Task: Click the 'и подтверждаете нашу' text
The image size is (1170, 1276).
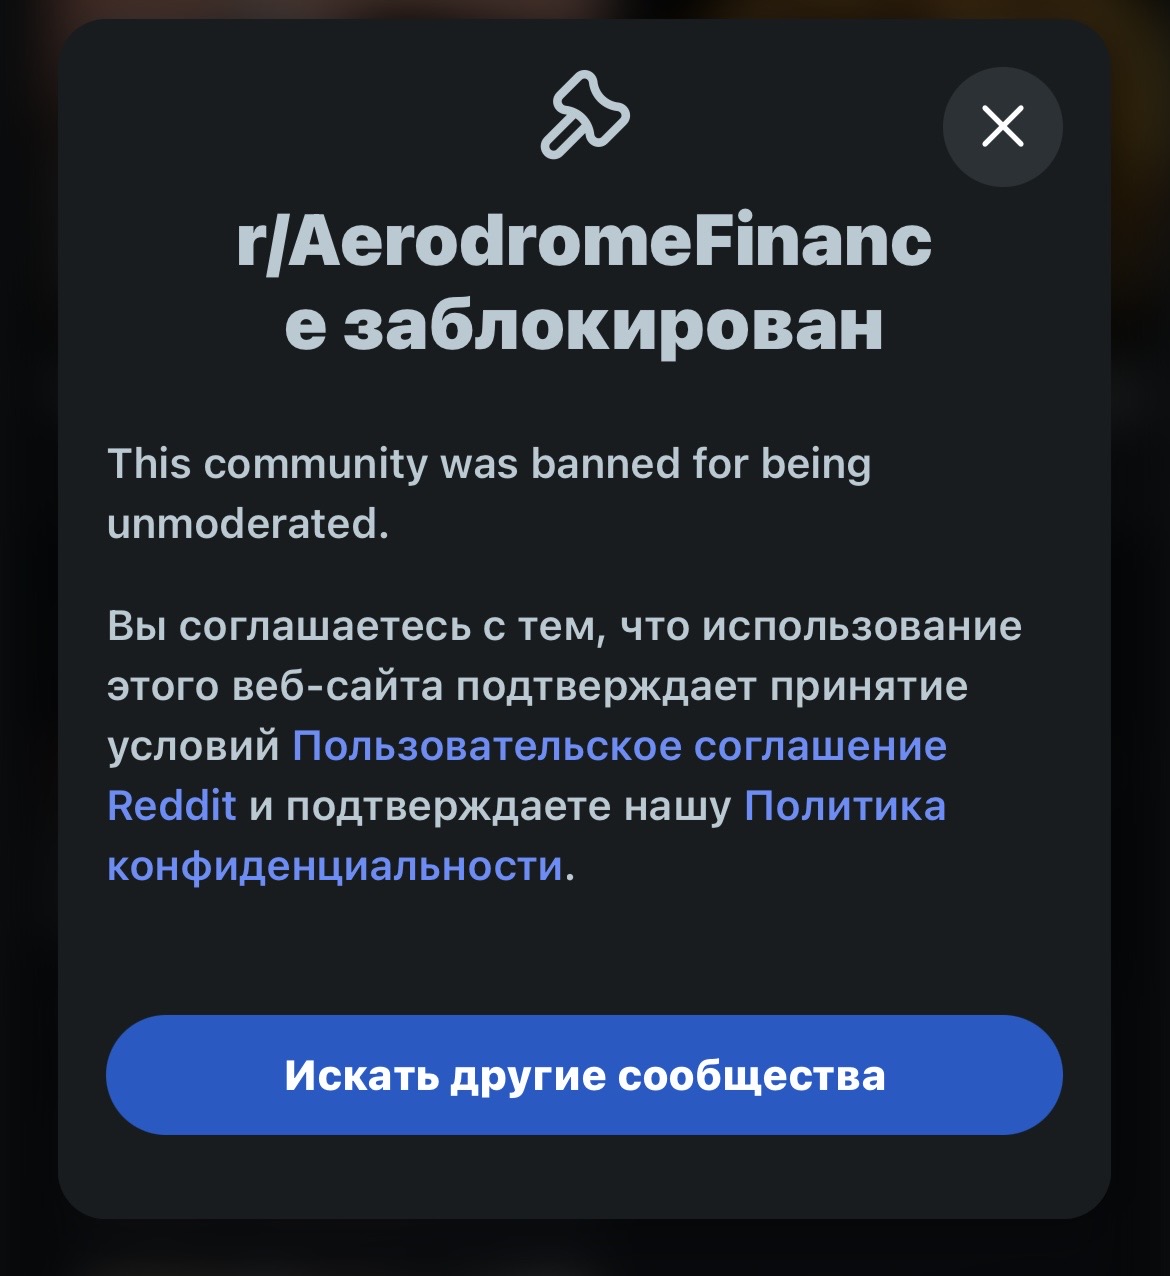Action: pyautogui.click(x=490, y=807)
